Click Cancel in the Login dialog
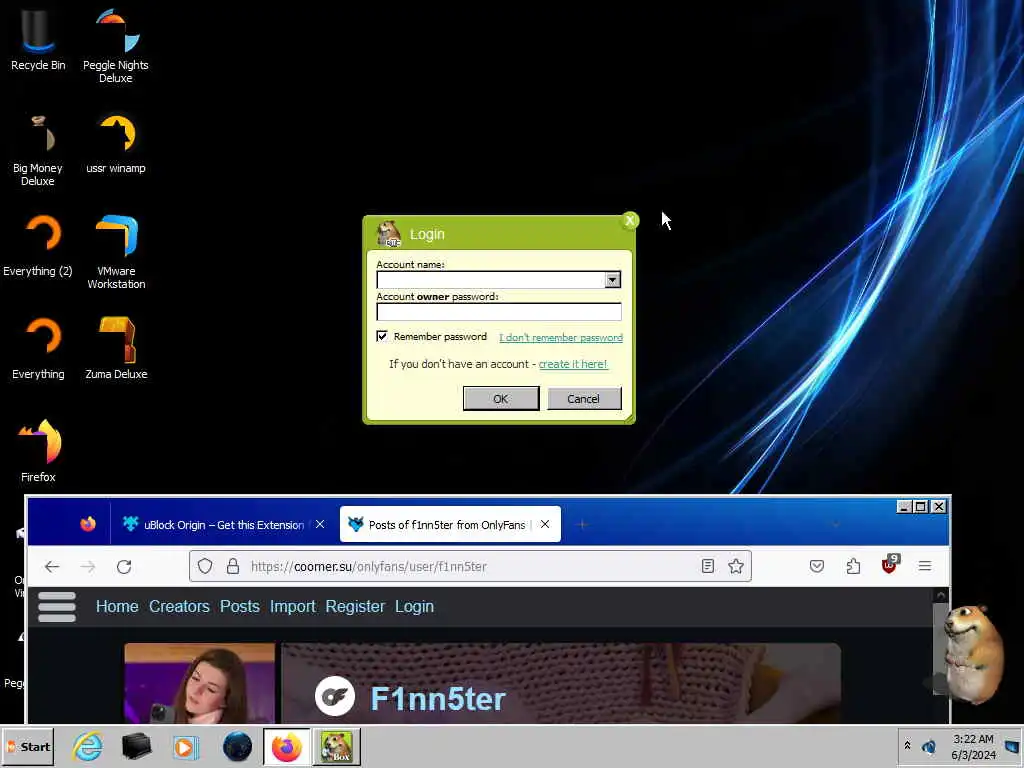 583,398
